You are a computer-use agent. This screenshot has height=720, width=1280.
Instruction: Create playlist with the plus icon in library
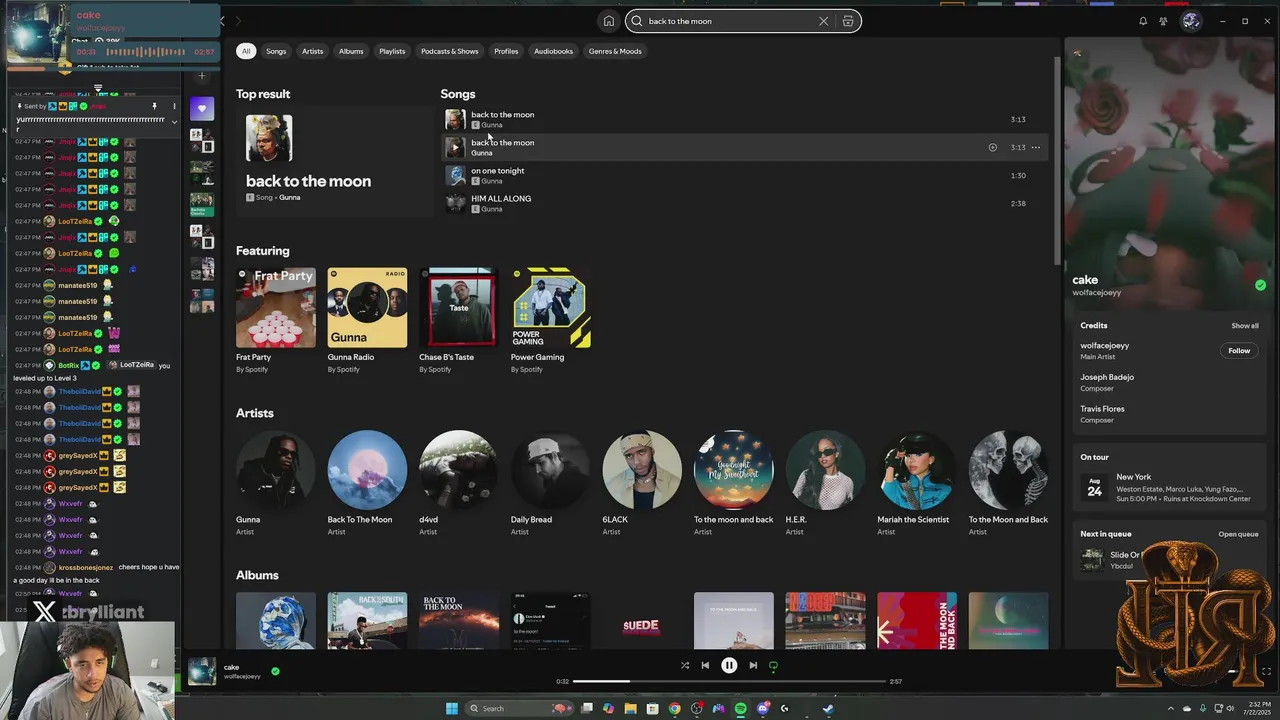(x=202, y=76)
